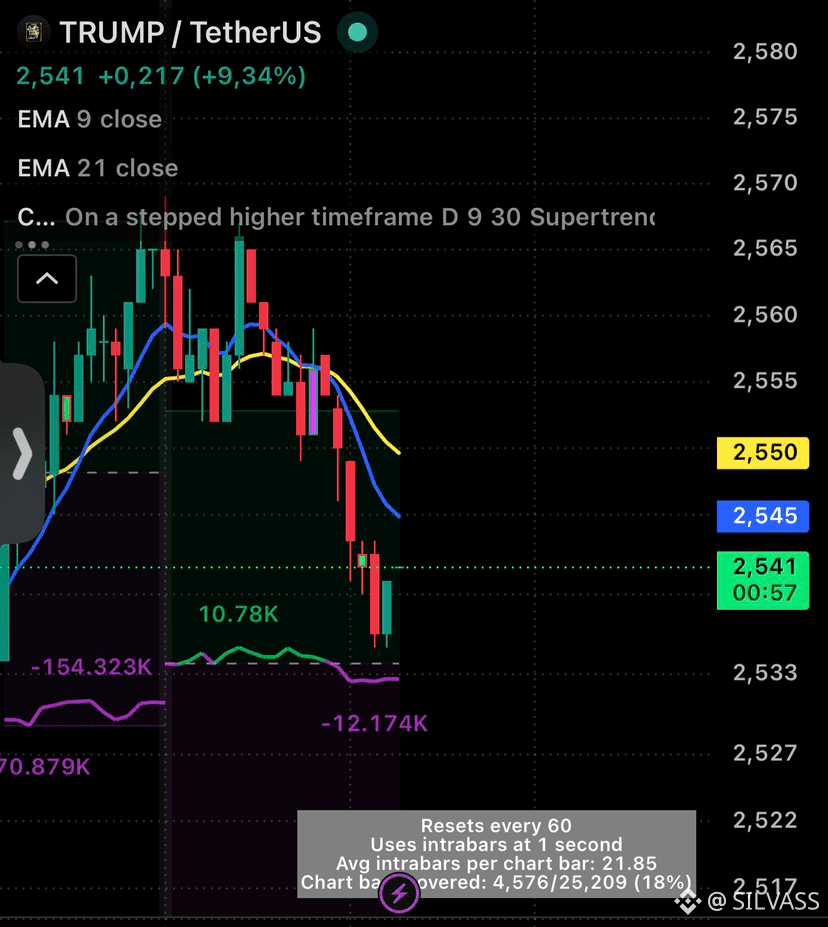Click the 2,570 price scale label
Screen dimensions: 828x927
point(765,183)
